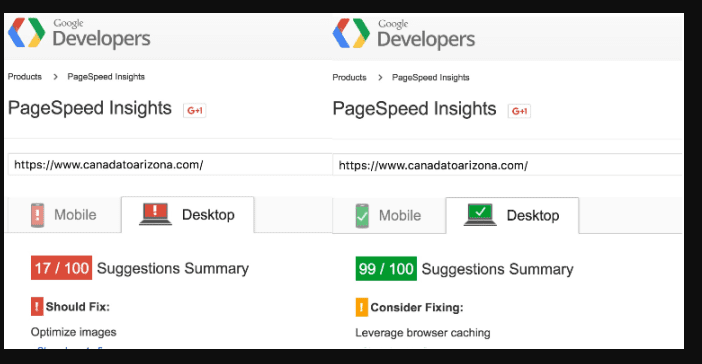Click the green mobile phone checkmark icon
The width and height of the screenshot is (702, 364).
[x=362, y=216]
